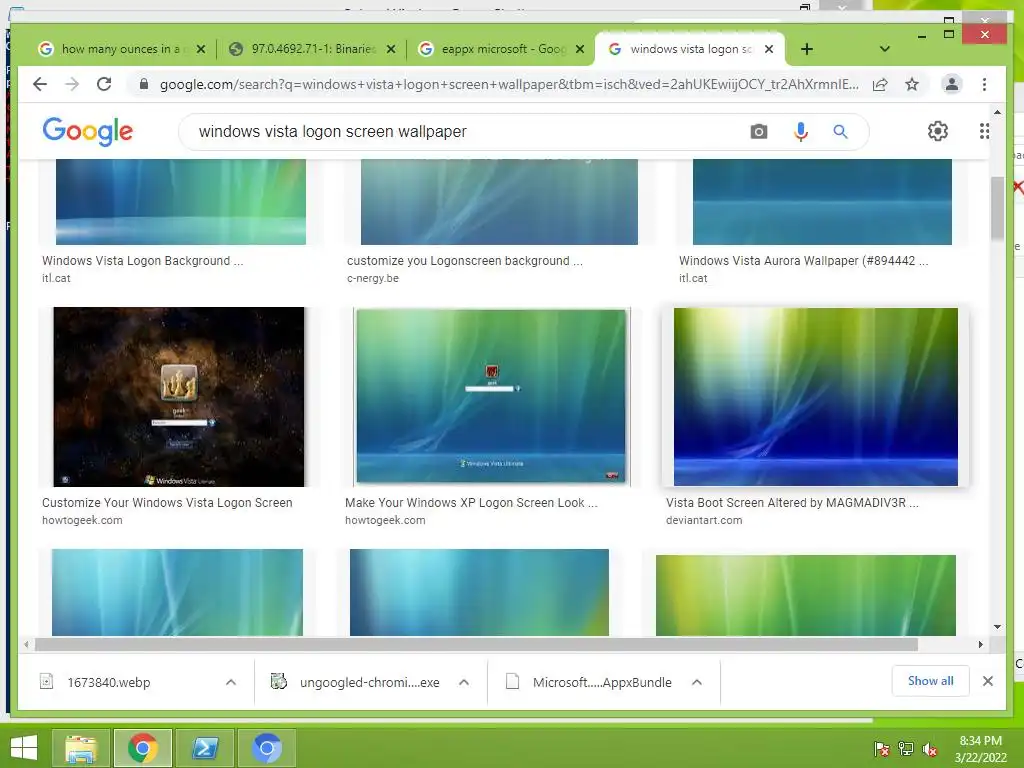
Task: Click vertical scrollbar thumb
Action: 997,208
